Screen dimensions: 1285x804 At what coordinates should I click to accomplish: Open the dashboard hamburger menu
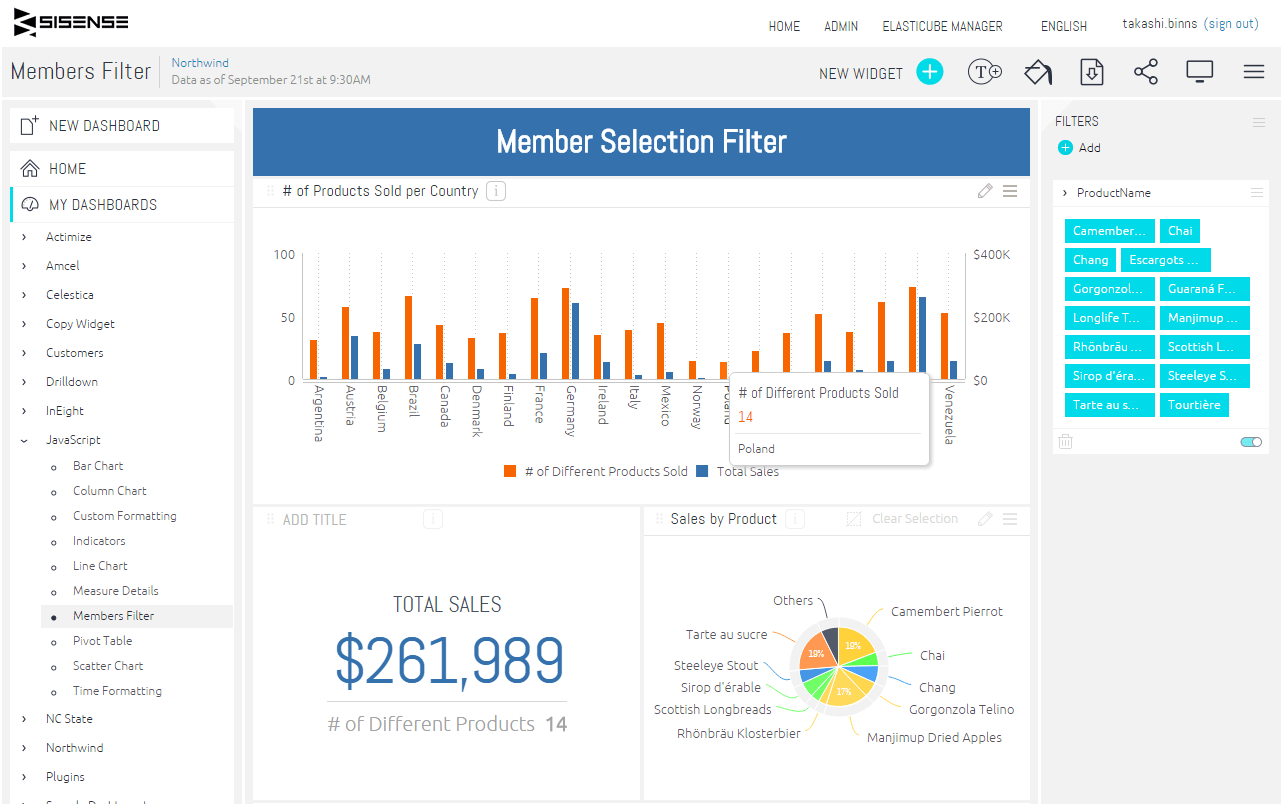(1254, 72)
